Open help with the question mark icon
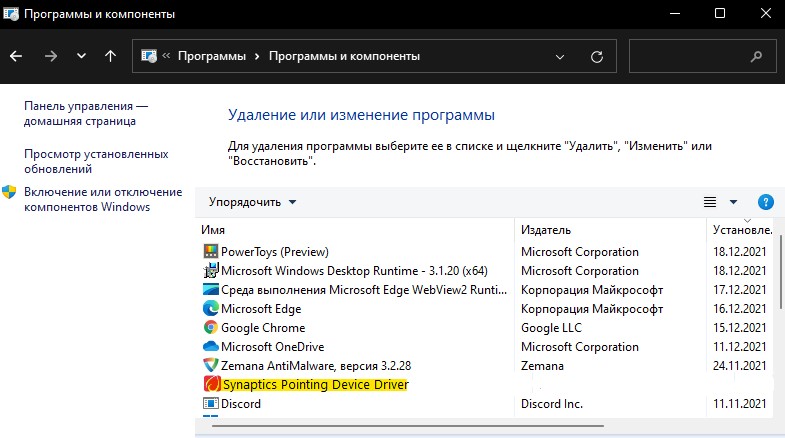This screenshot has height=438, width=785. pyautogui.click(x=765, y=202)
